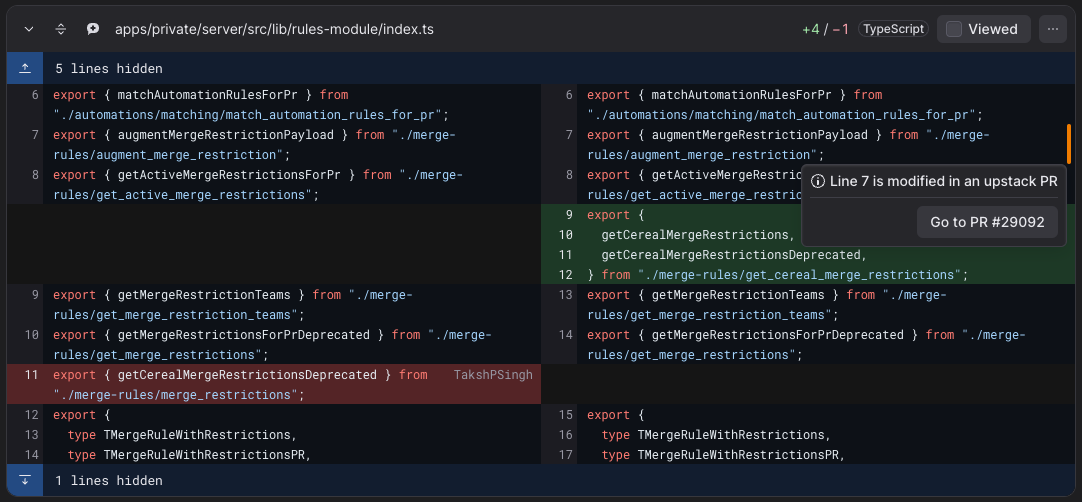The width and height of the screenshot is (1082, 502).
Task: Click the TypeScript language badge
Action: click(x=893, y=29)
